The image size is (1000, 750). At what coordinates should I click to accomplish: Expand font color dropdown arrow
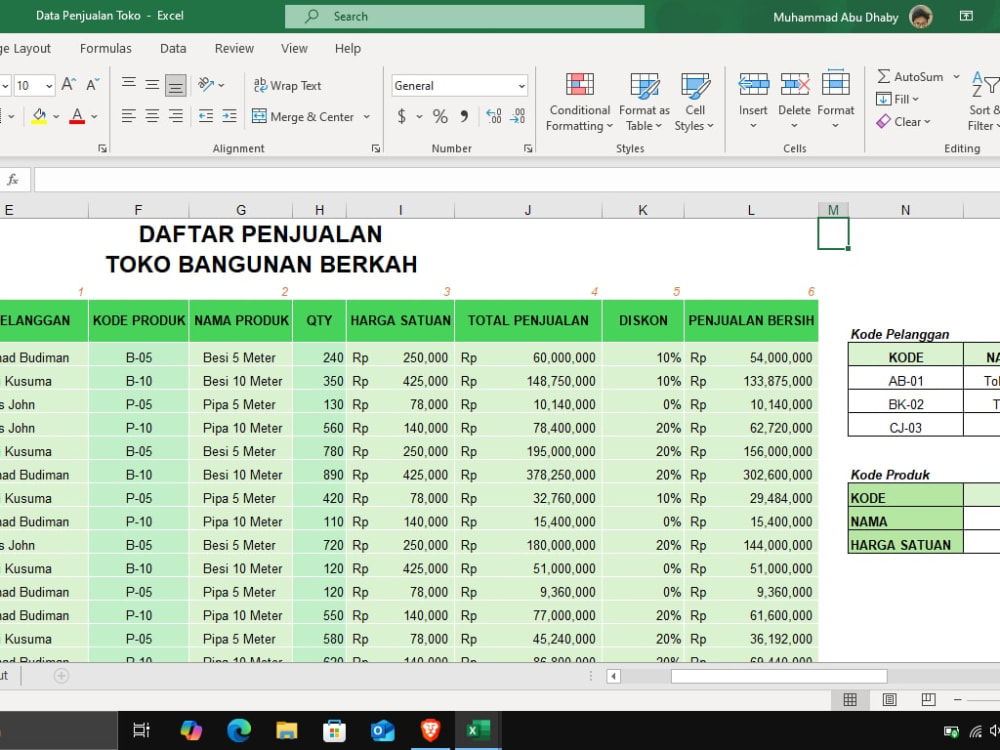tap(94, 116)
